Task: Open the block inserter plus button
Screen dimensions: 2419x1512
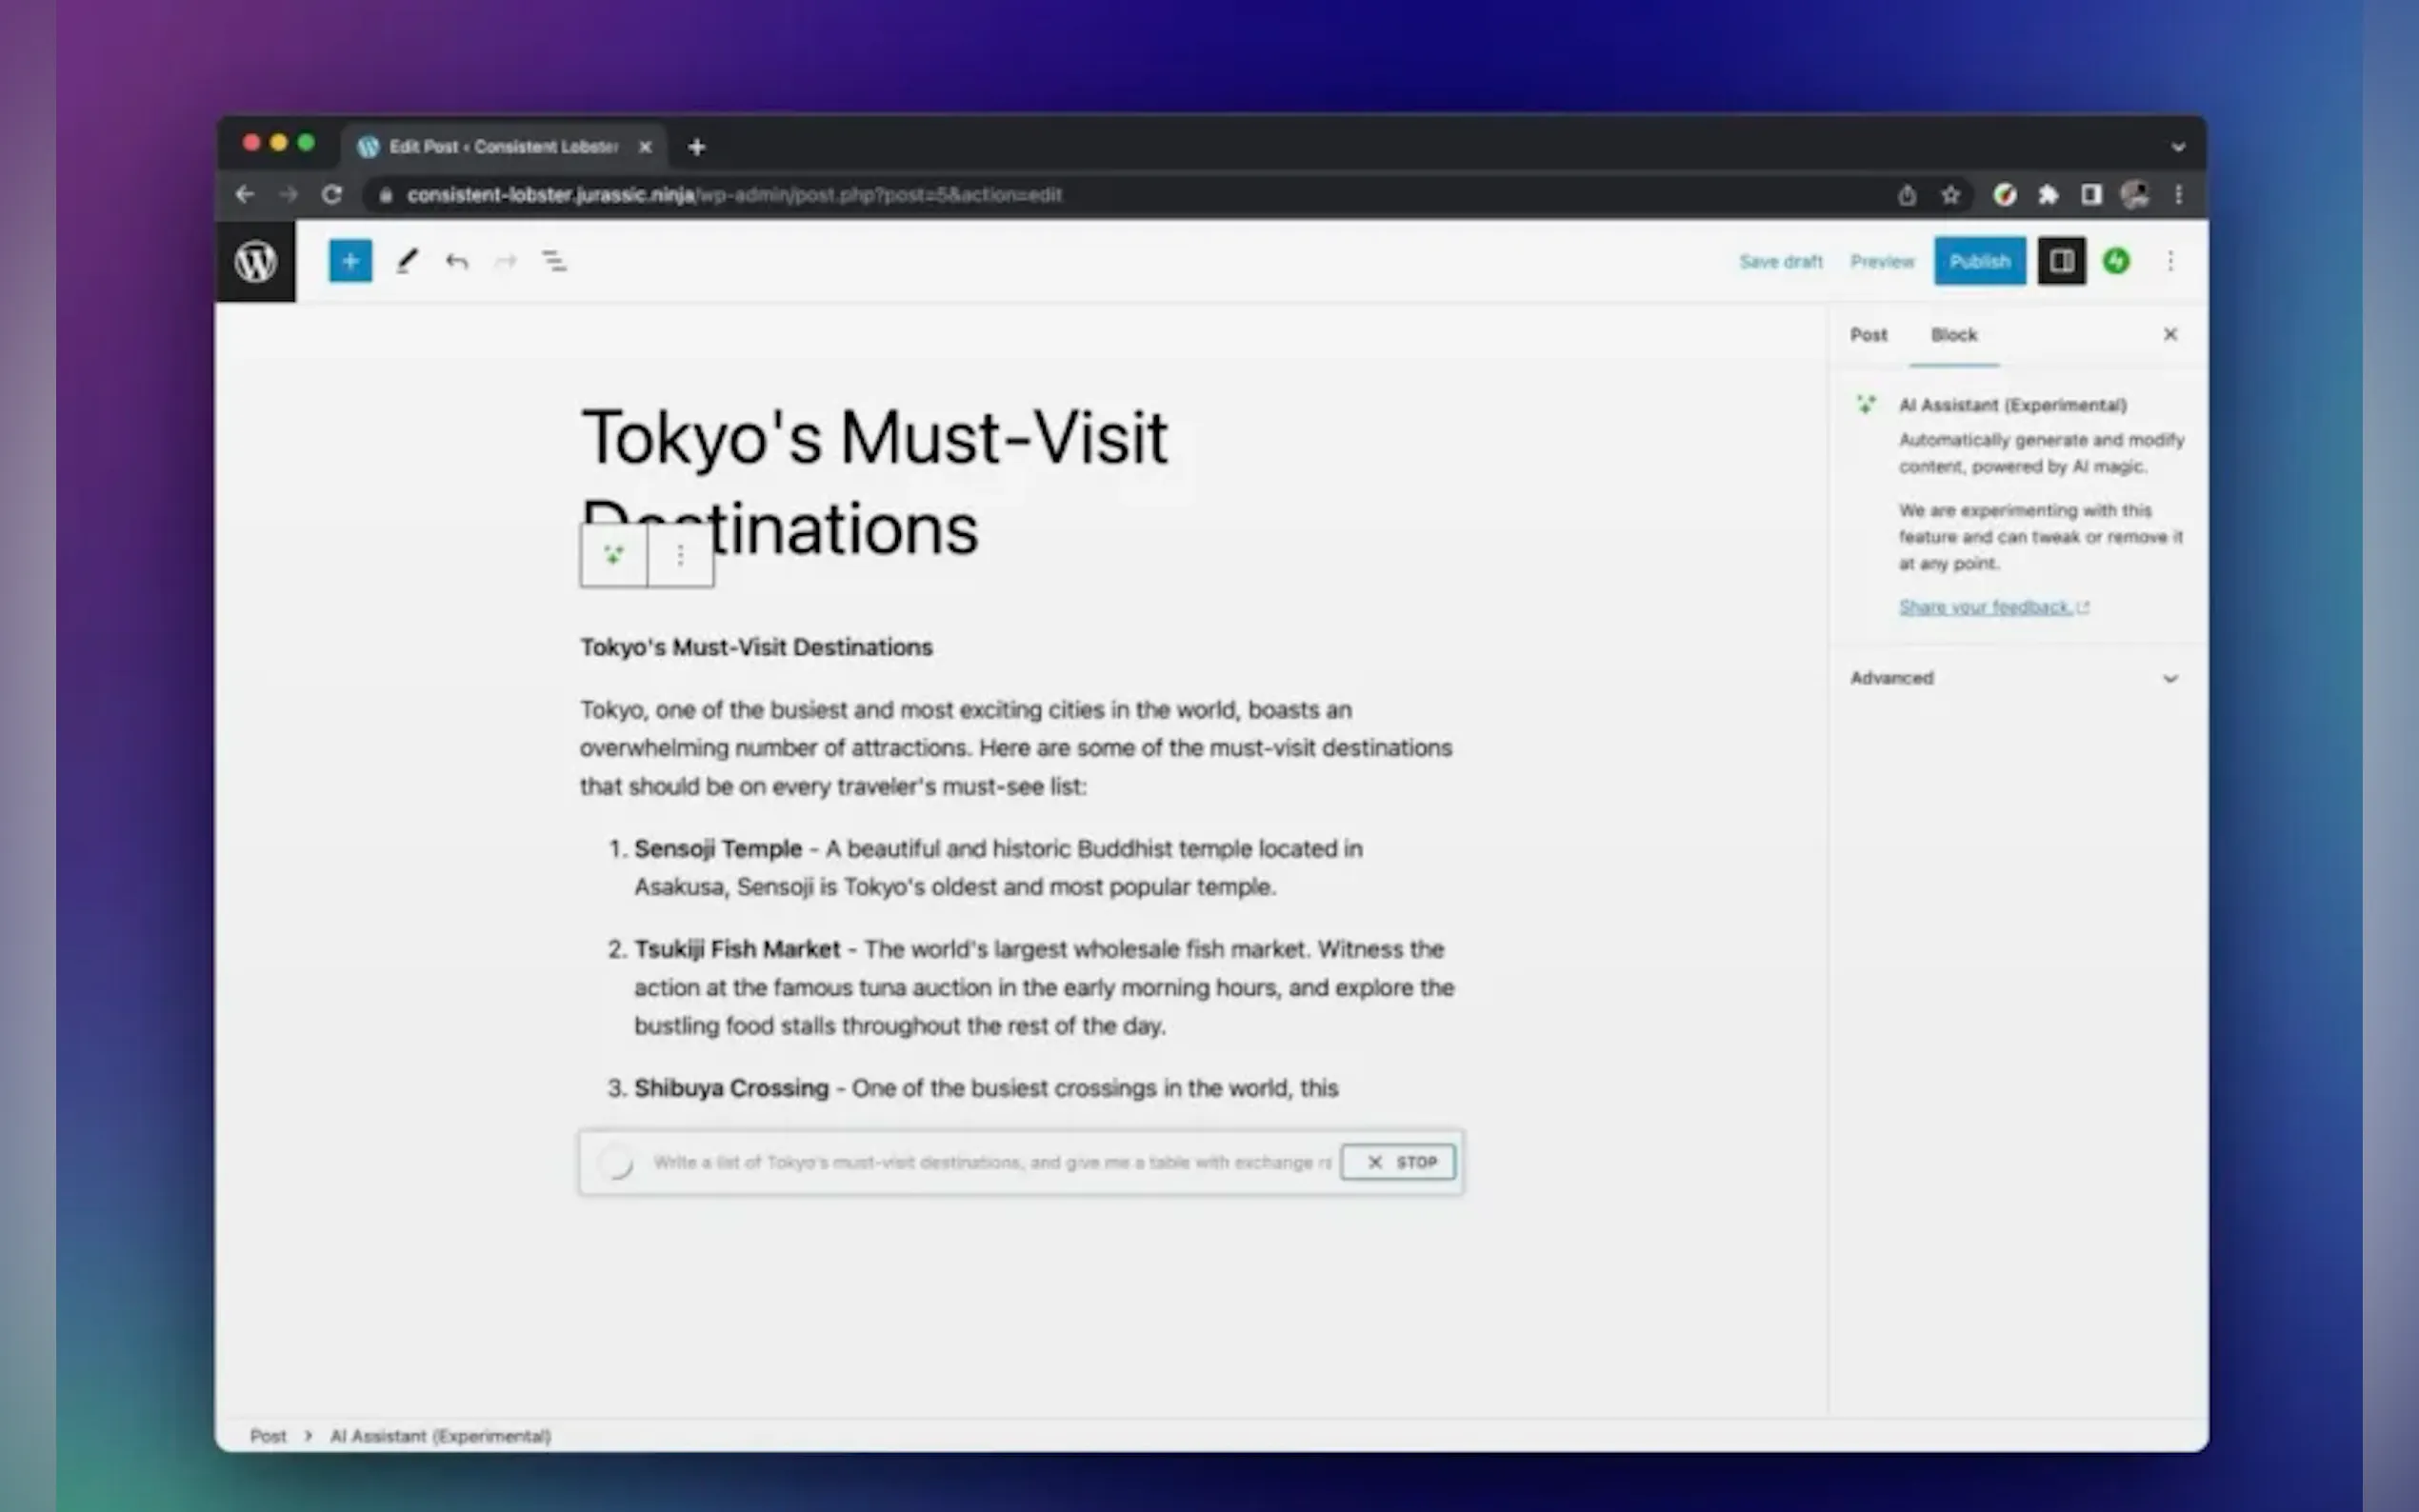Action: tap(350, 261)
